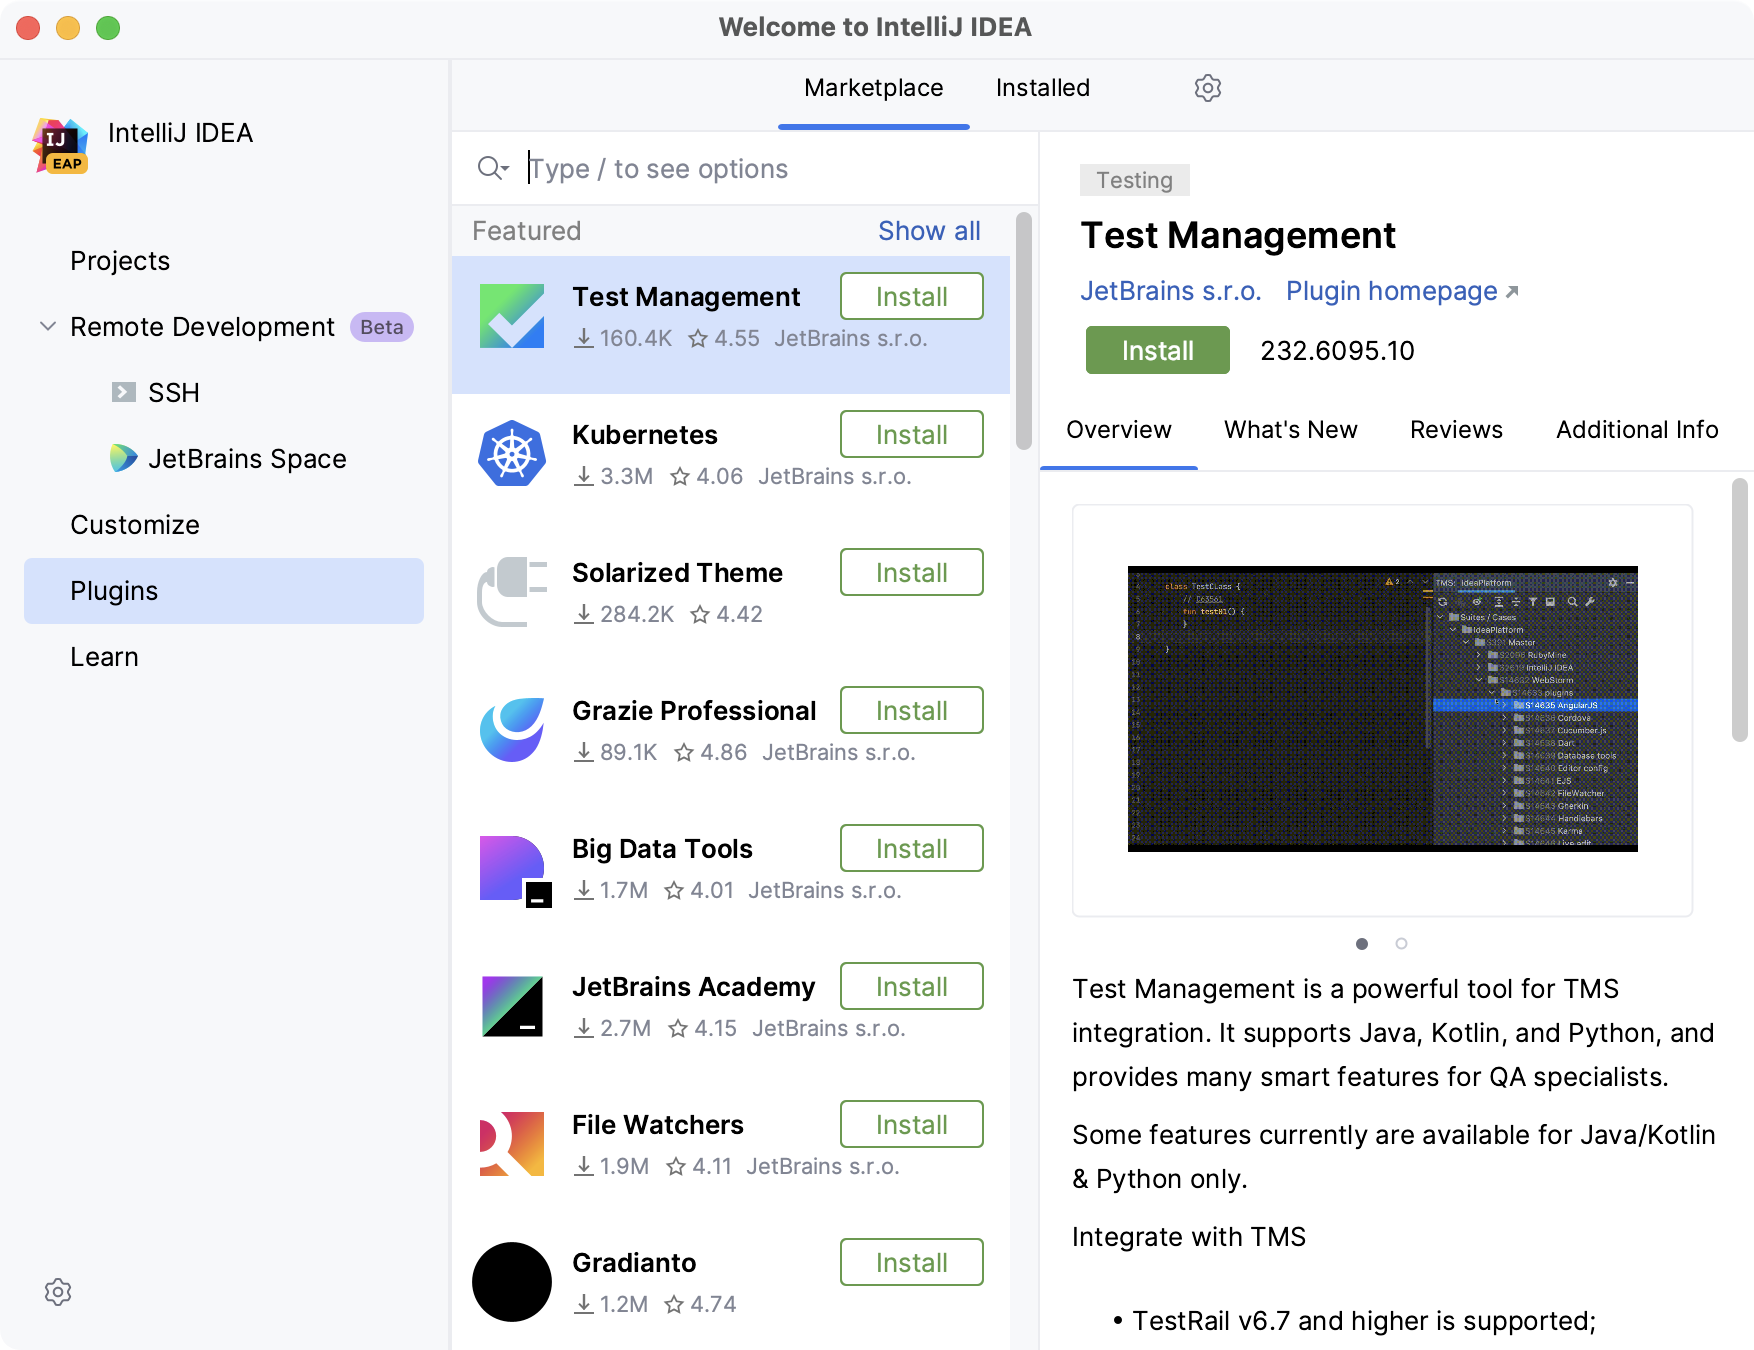1754x1350 pixels.
Task: Click the Test Management plugin icon
Action: [x=512, y=316]
